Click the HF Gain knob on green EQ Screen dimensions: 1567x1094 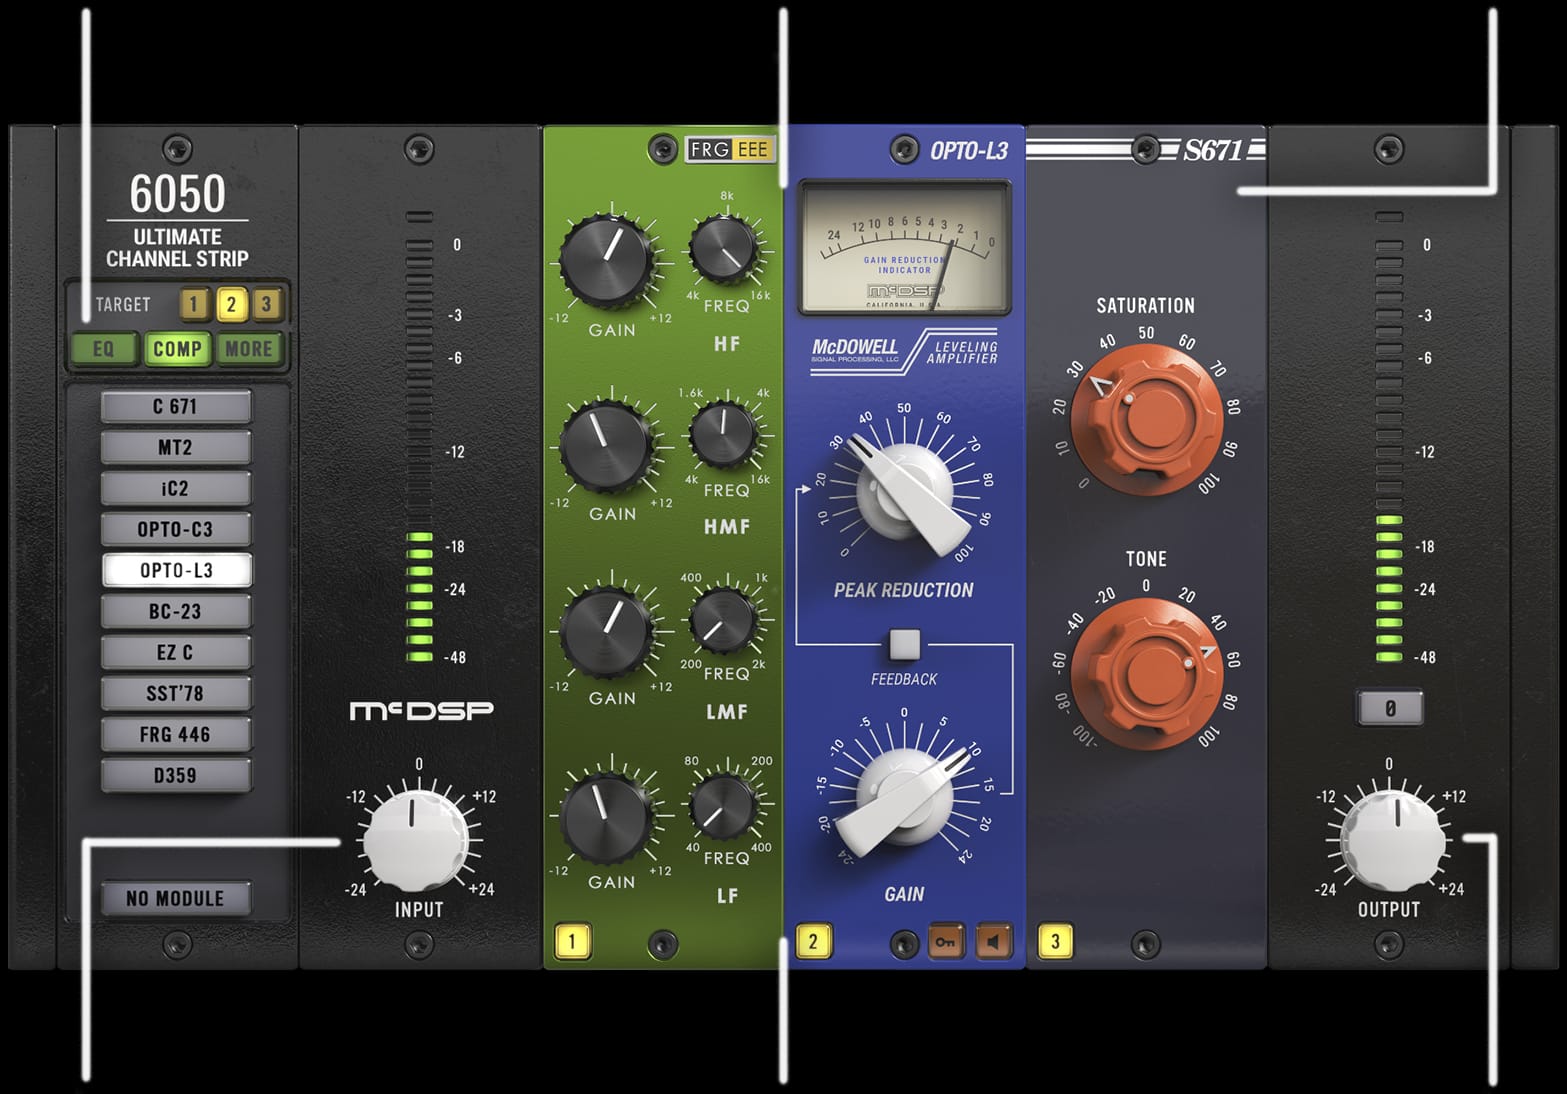[604, 258]
